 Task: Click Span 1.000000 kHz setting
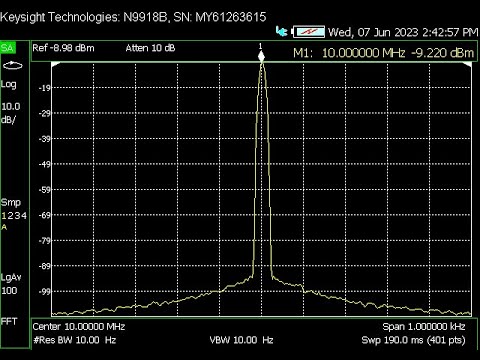tap(424, 327)
